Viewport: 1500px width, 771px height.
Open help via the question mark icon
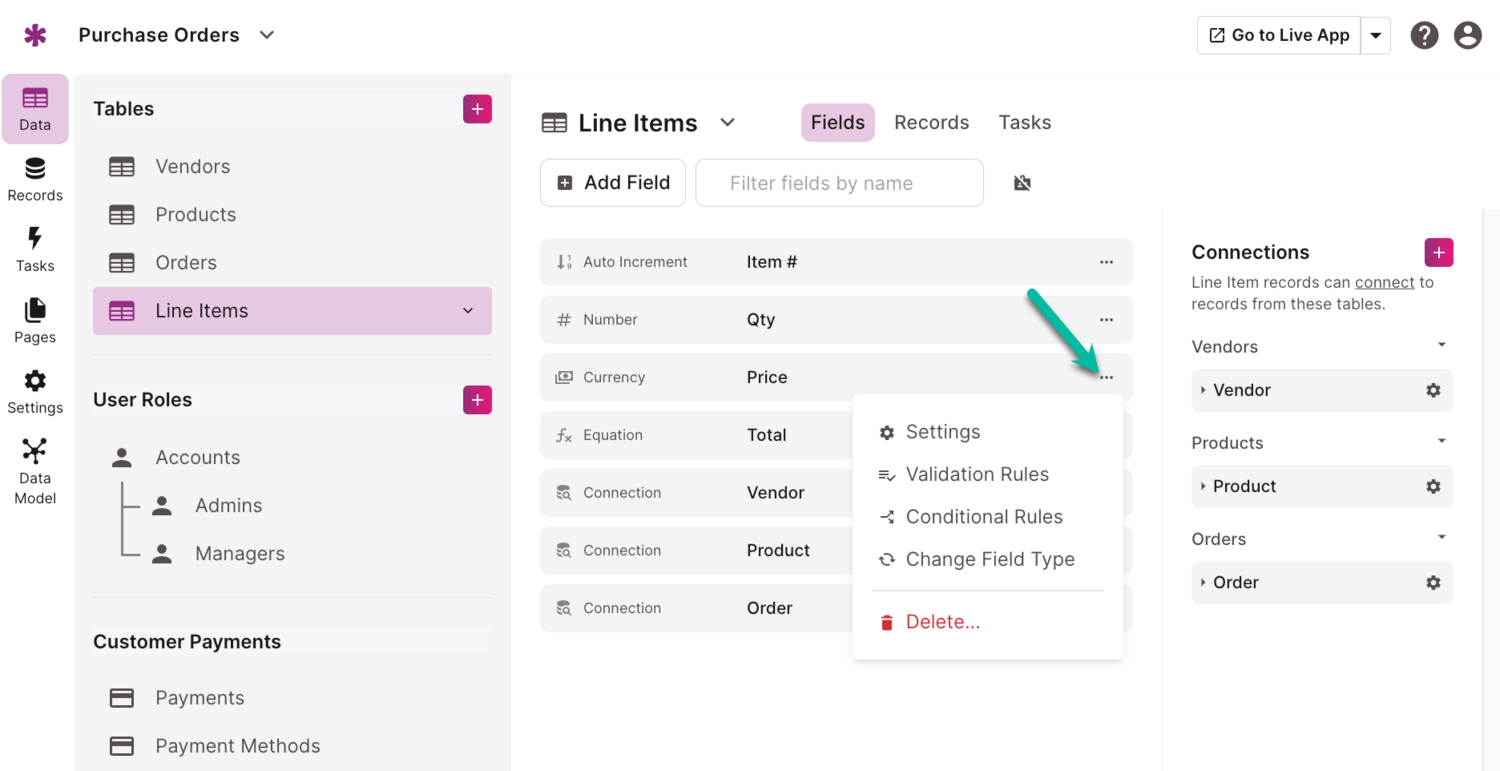click(1424, 34)
